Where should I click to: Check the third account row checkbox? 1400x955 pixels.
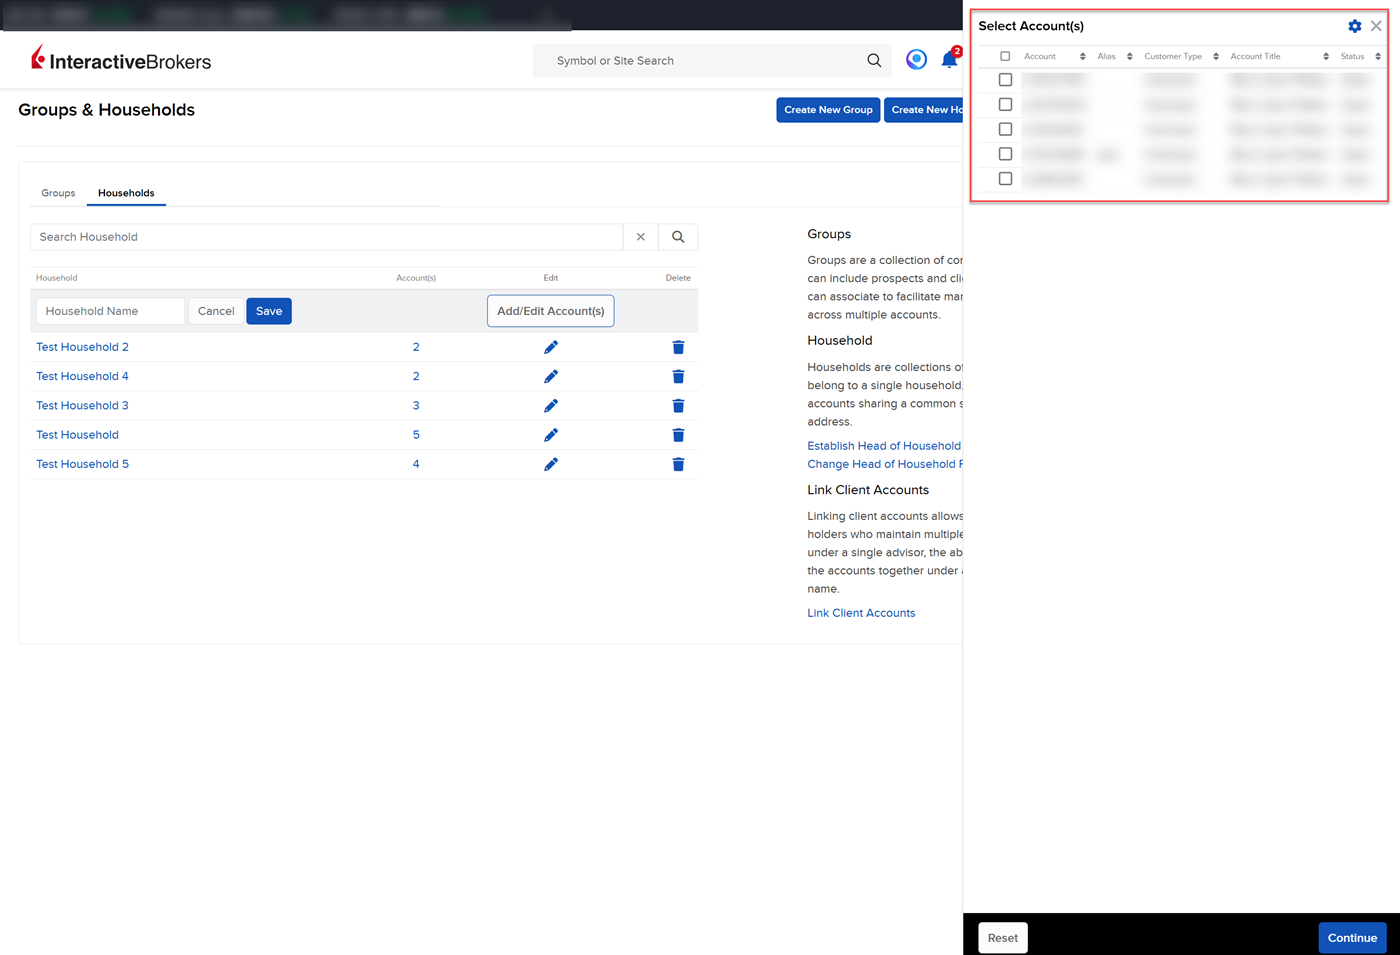[1005, 129]
